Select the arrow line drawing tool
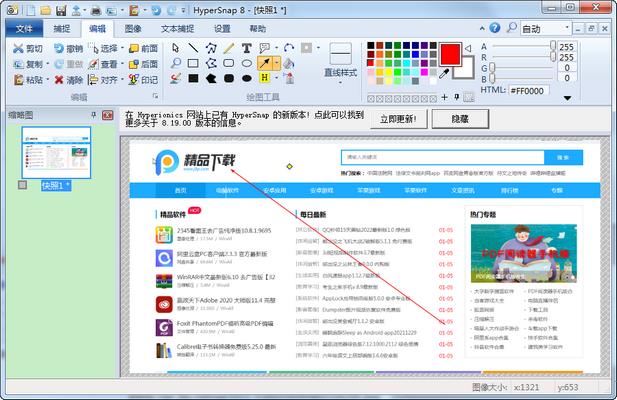Image resolution: width=617 pixels, height=400 pixels. [x=265, y=63]
